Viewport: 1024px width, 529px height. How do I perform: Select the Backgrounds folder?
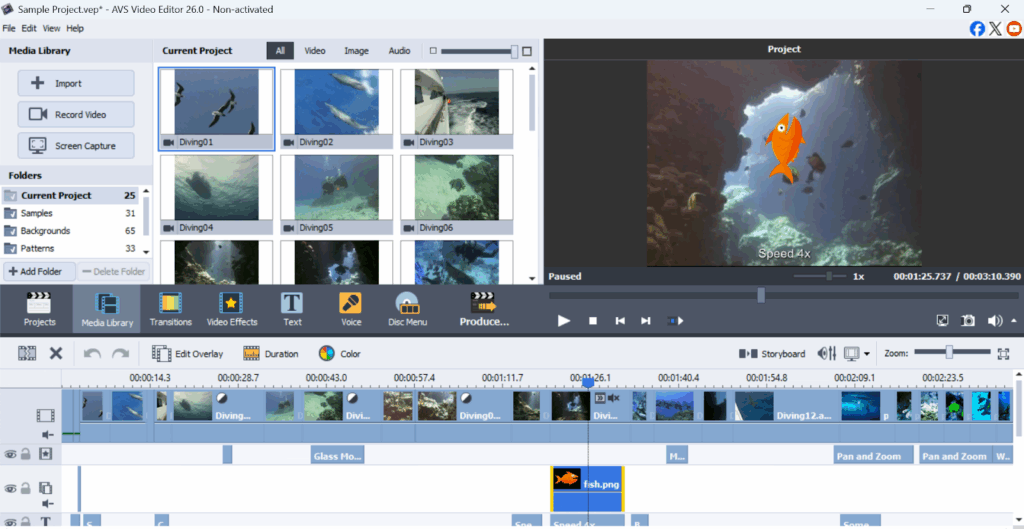click(x=71, y=231)
